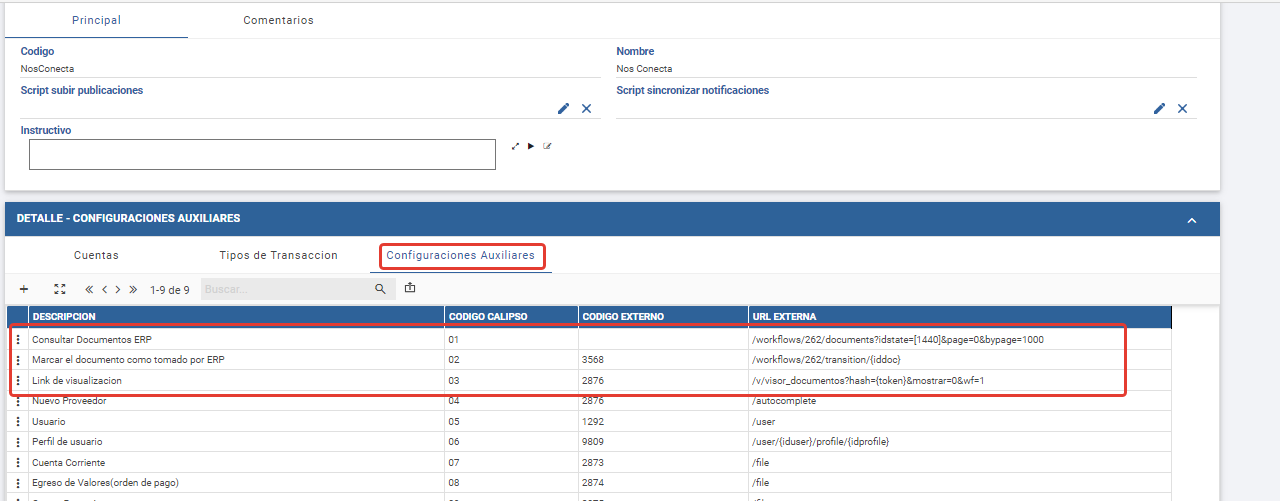Switch to the Principal tab
Image resolution: width=1280 pixels, height=501 pixels.
tap(97, 20)
